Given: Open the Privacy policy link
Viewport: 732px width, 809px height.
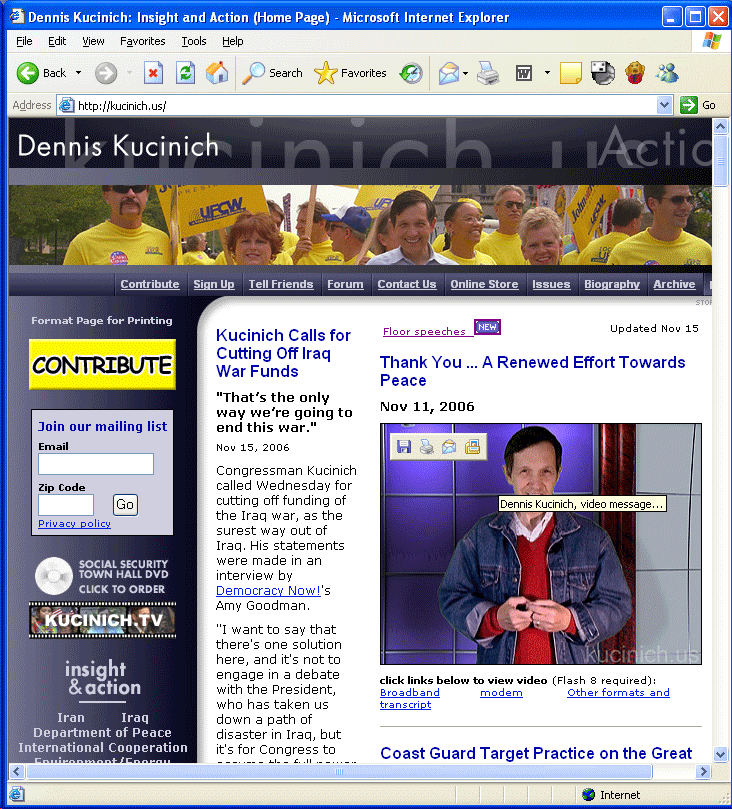Looking at the screenshot, I should [x=74, y=524].
